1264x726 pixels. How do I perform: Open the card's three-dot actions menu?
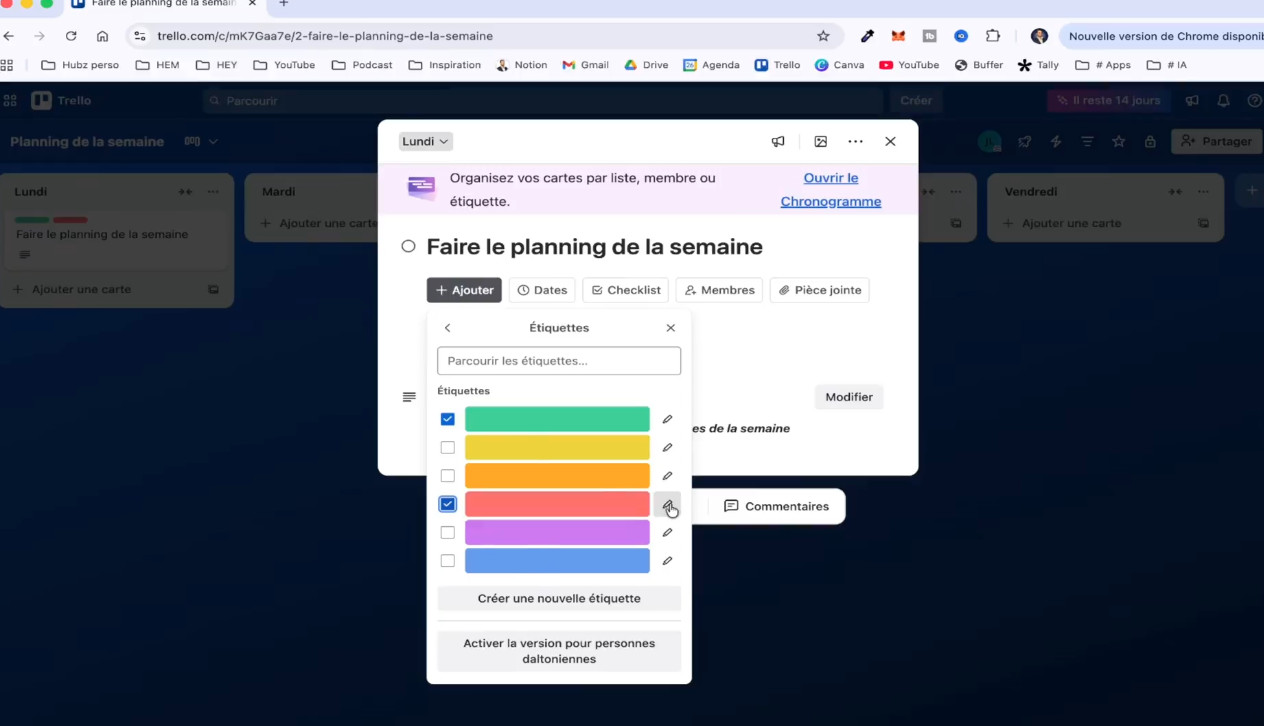click(x=855, y=142)
